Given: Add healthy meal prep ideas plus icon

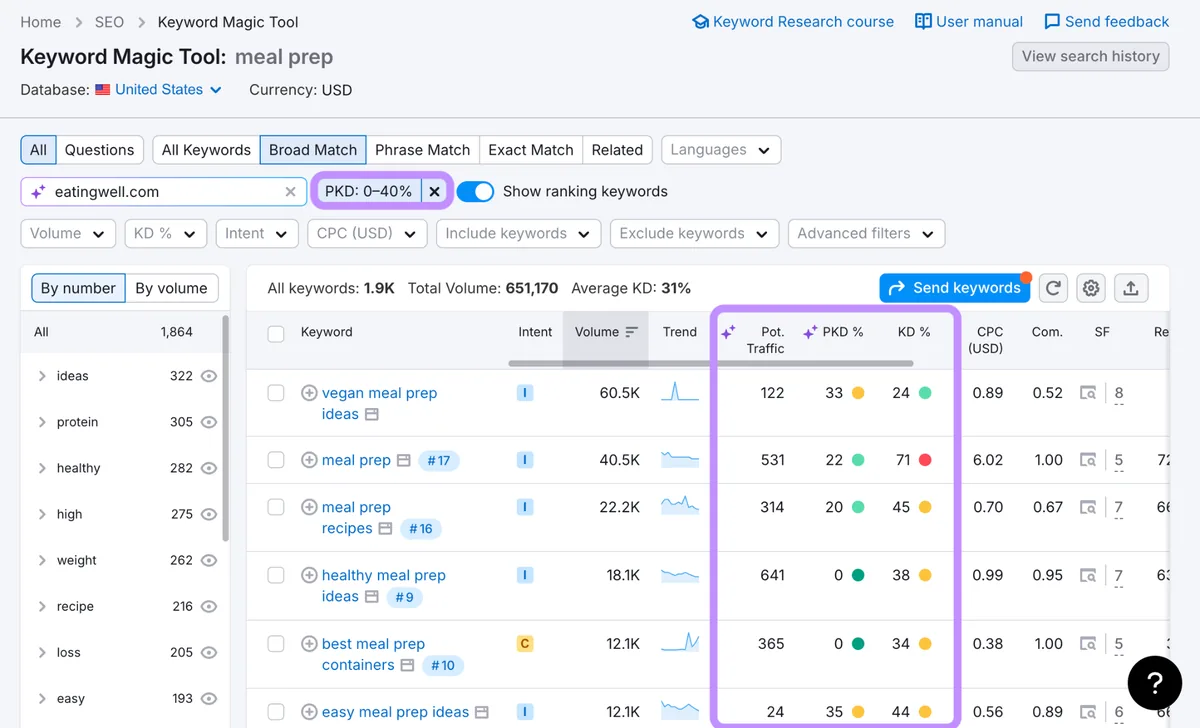Looking at the screenshot, I should point(309,575).
